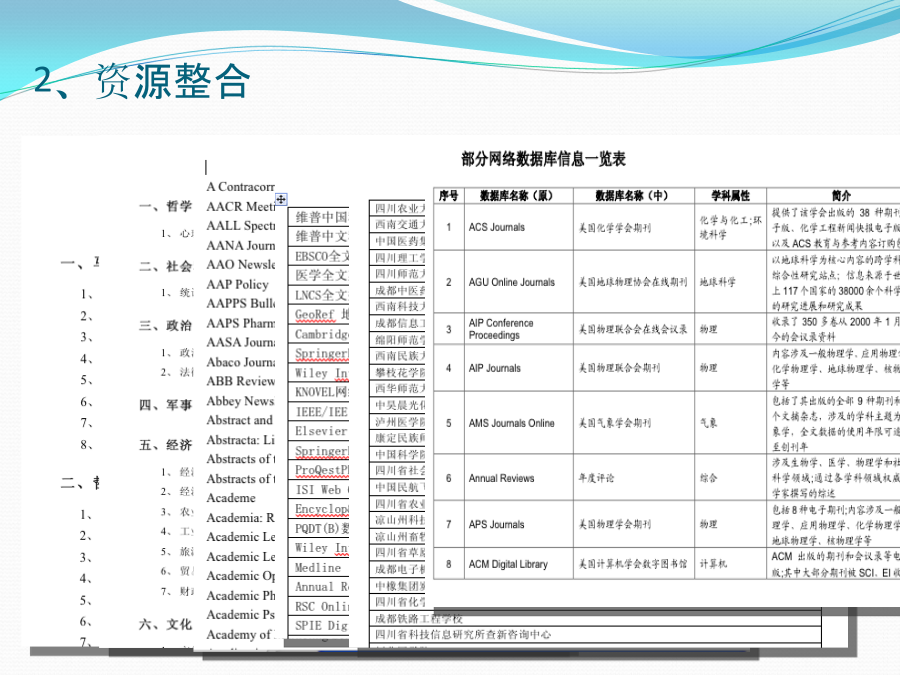Click the 'EBSCO全文' database row
The image size is (900, 675).
tap(319, 256)
